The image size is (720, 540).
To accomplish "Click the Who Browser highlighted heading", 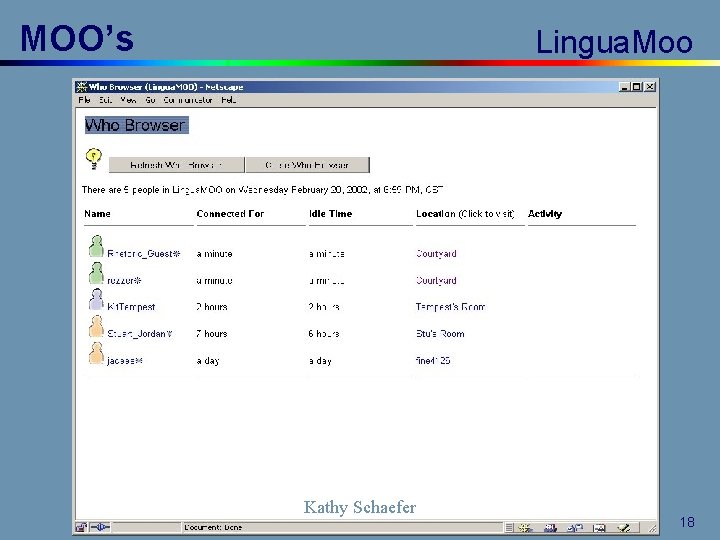I will 136,125.
